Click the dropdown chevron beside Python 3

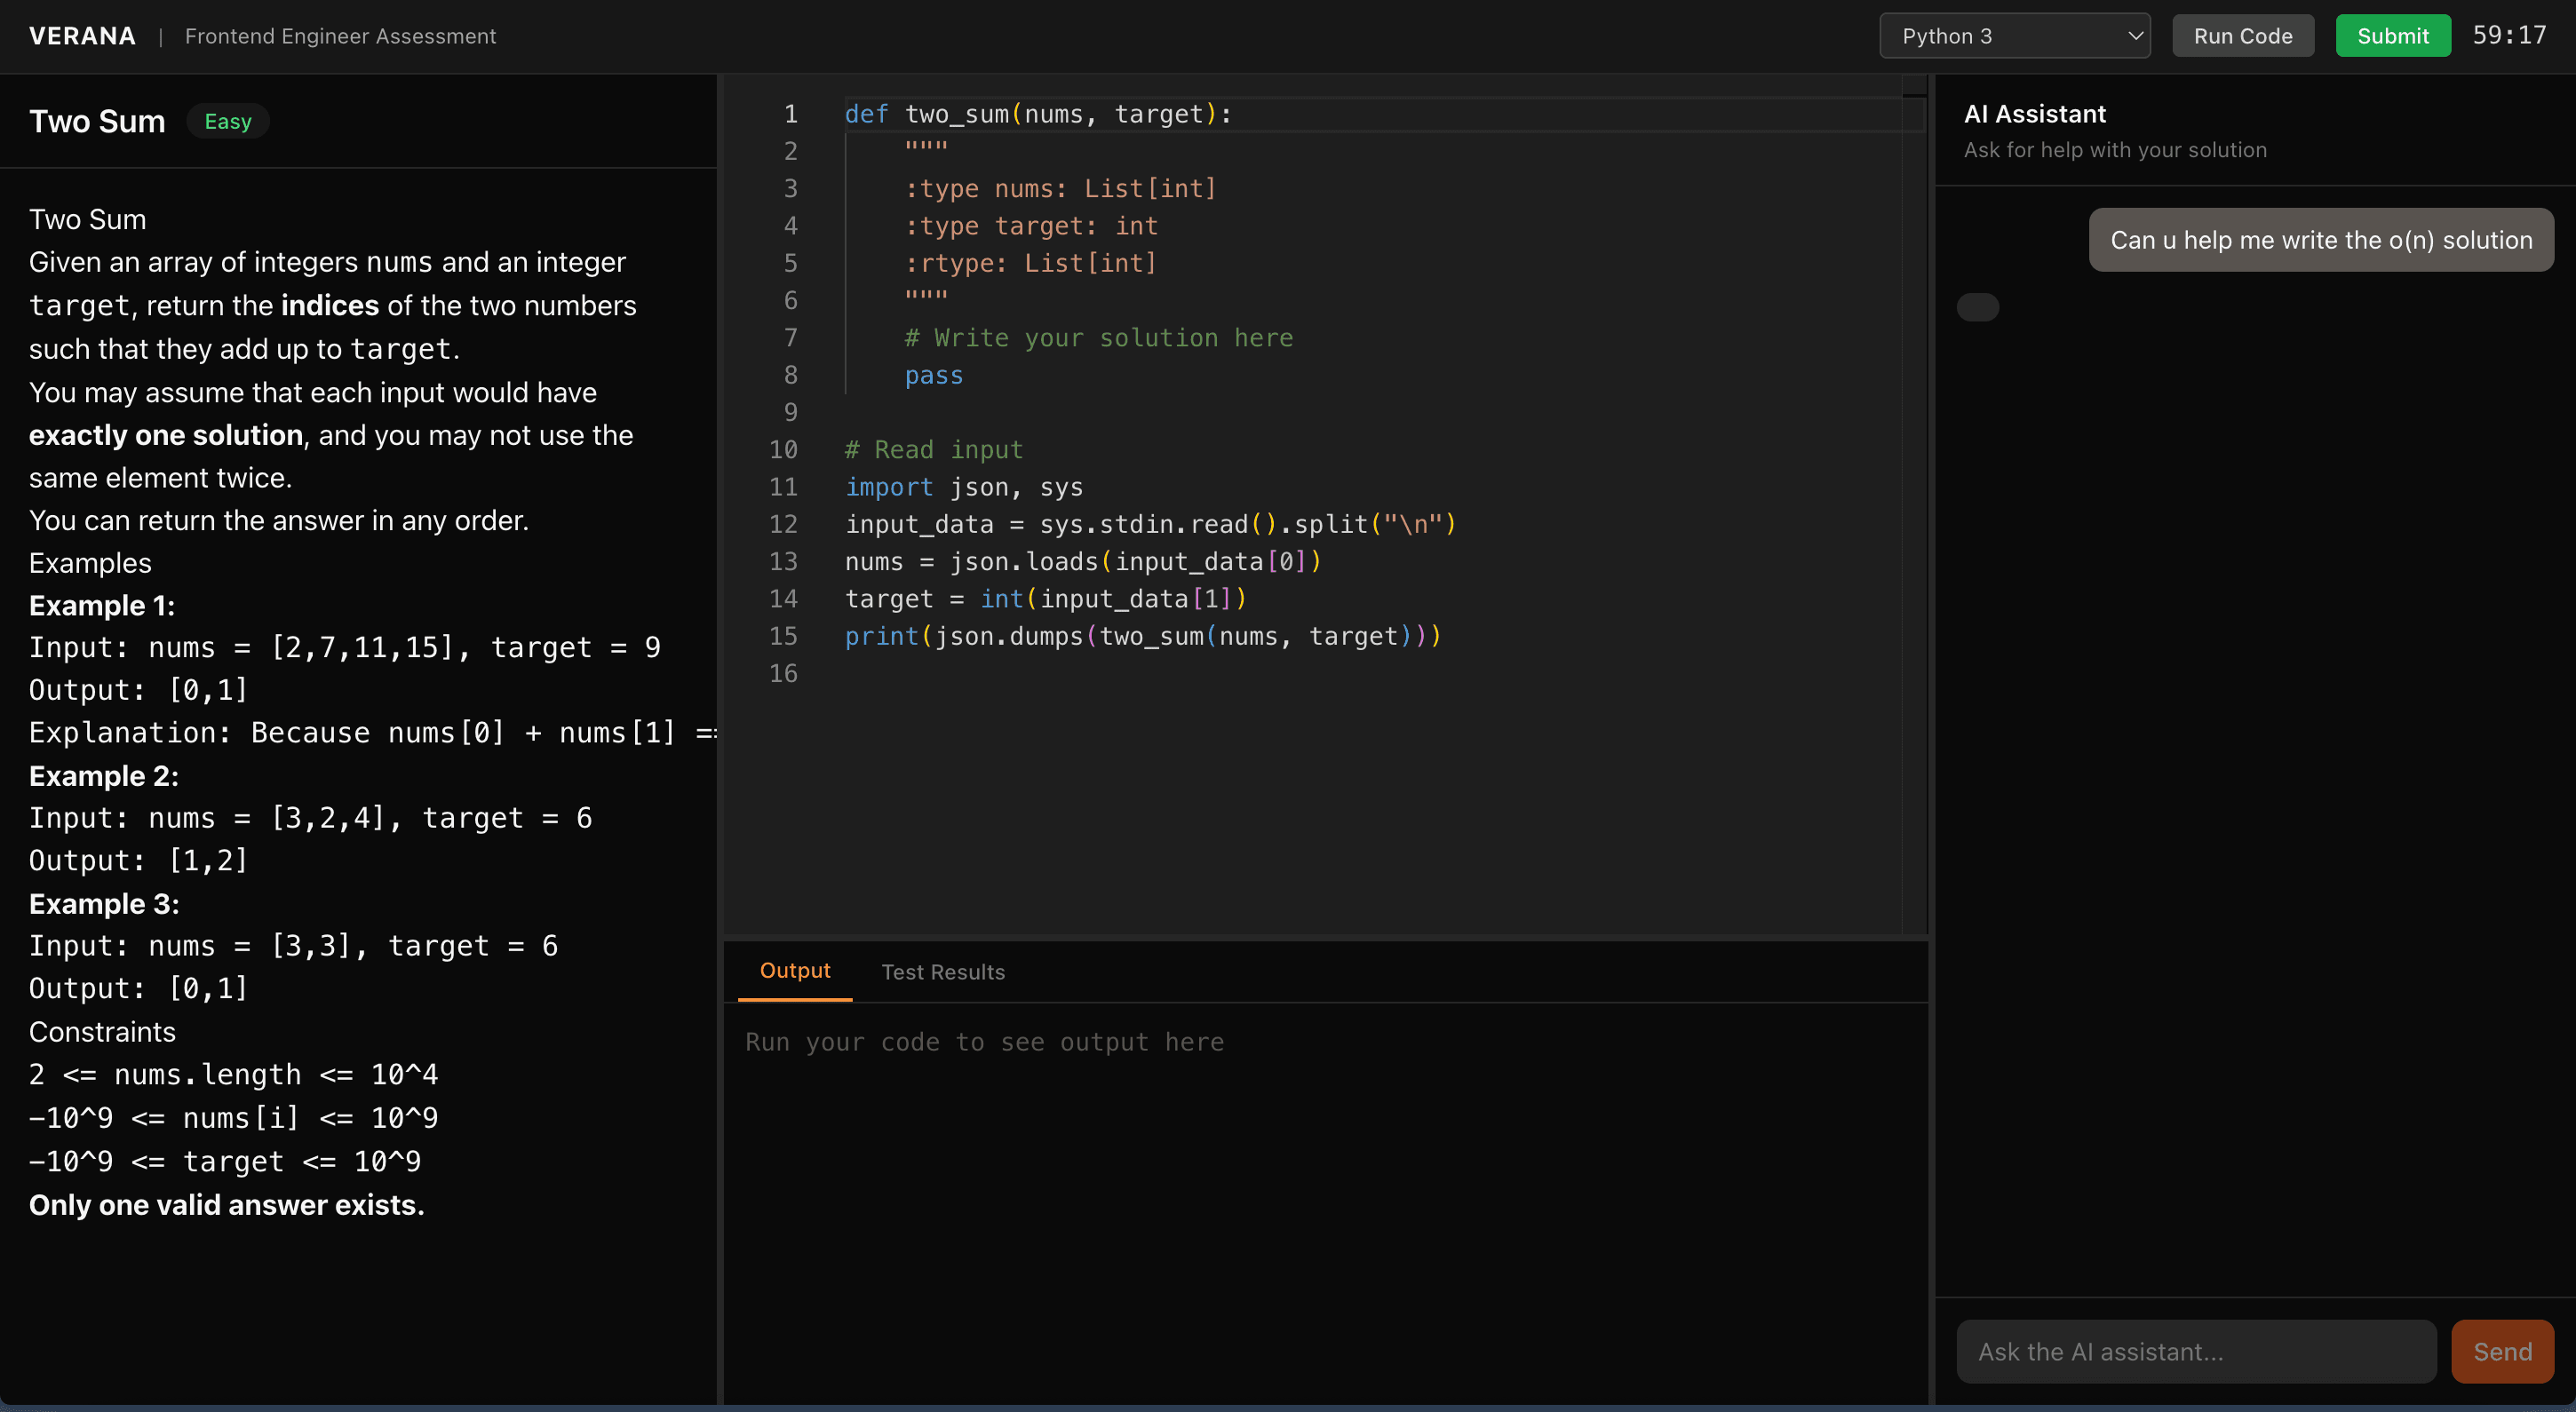[x=2134, y=36]
